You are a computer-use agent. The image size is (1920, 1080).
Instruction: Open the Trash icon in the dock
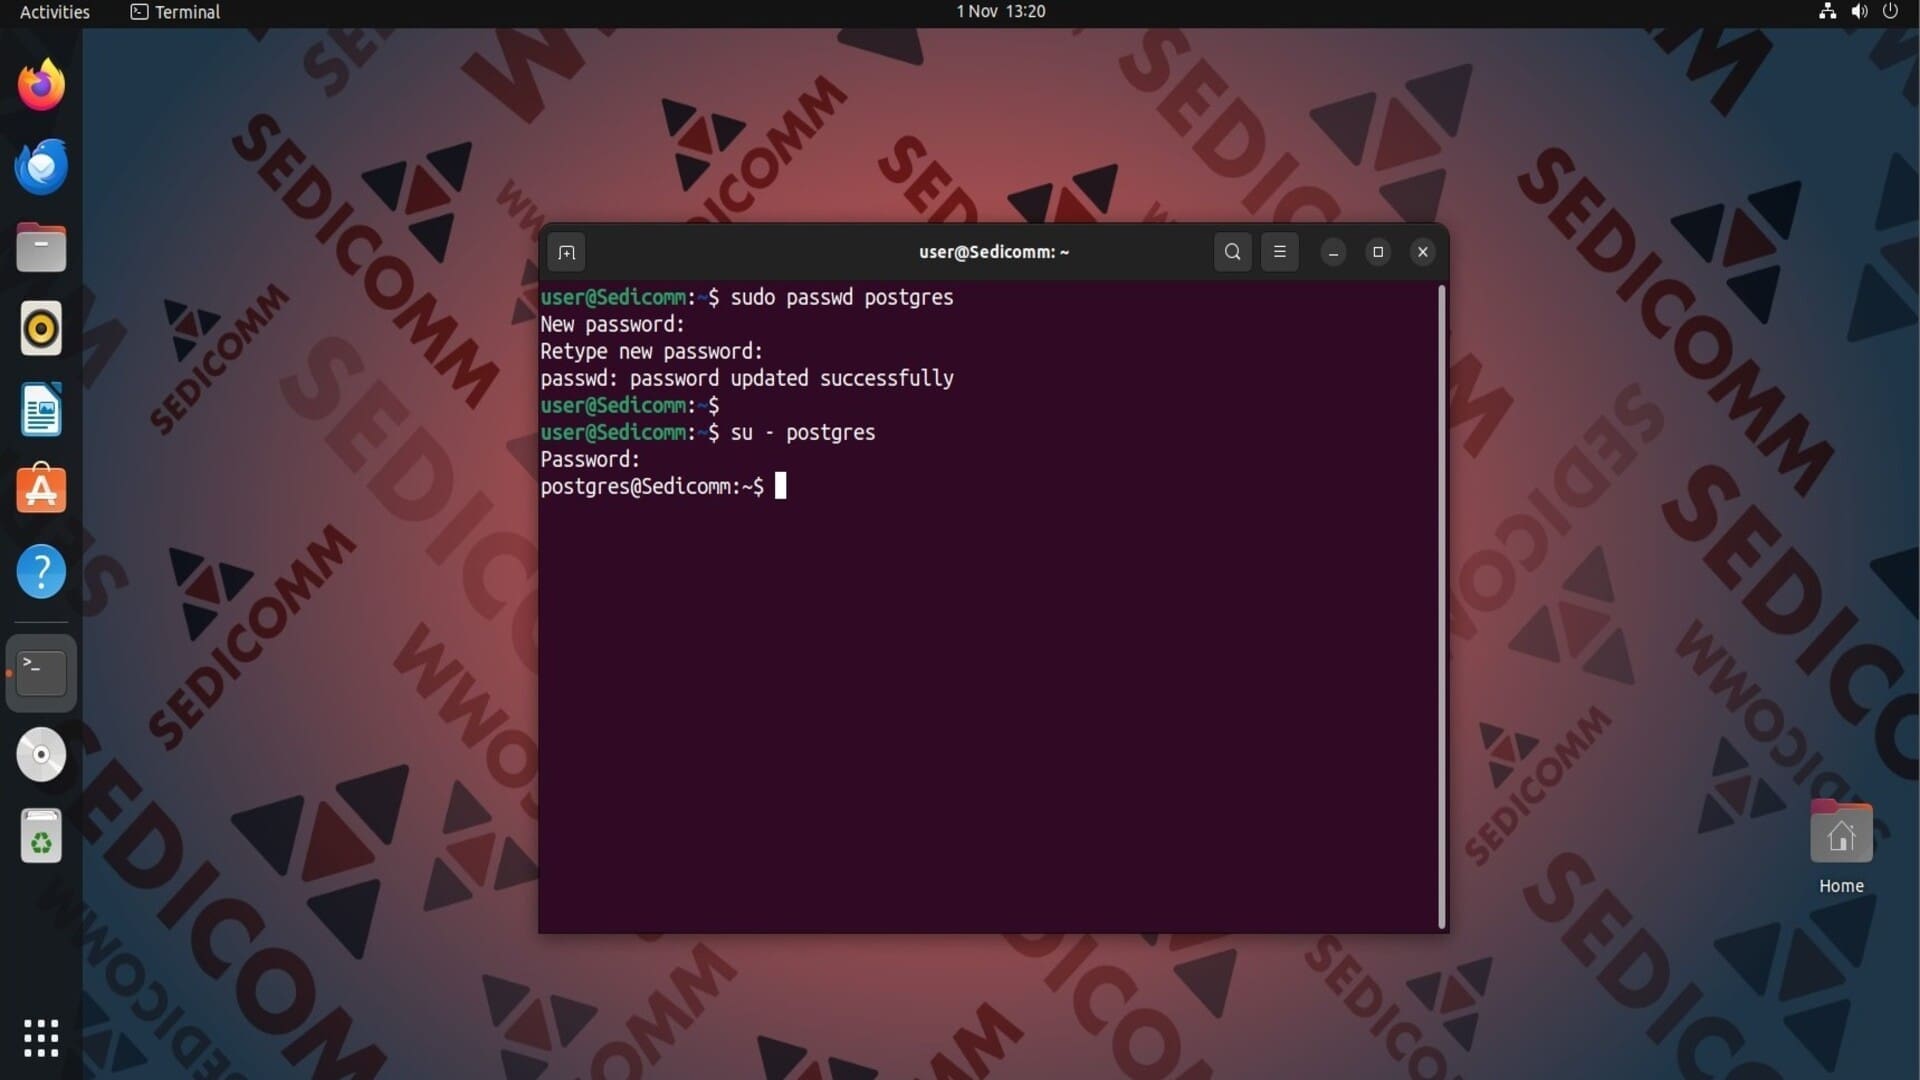click(41, 836)
